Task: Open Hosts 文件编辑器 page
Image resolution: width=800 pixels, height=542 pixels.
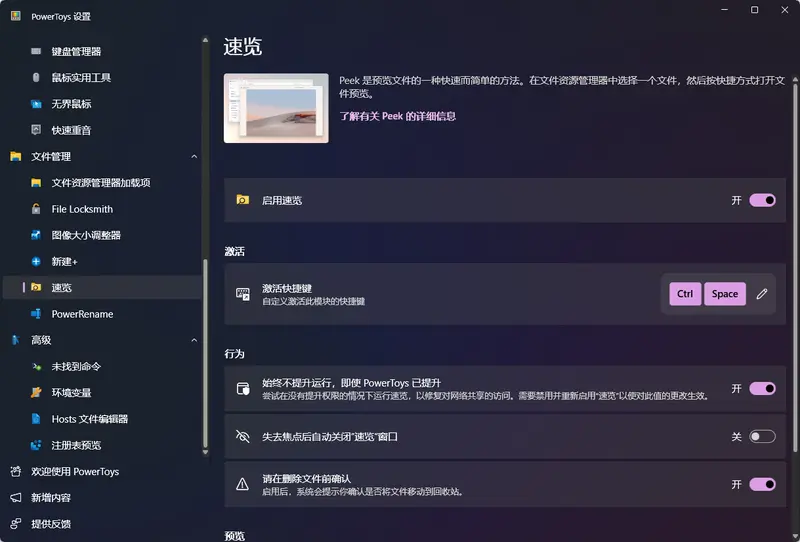Action: point(102,419)
